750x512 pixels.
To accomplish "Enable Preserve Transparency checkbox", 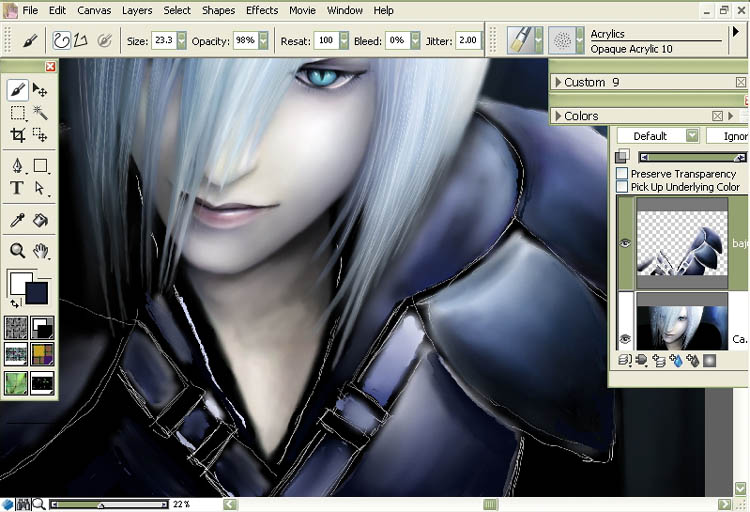I will point(622,173).
